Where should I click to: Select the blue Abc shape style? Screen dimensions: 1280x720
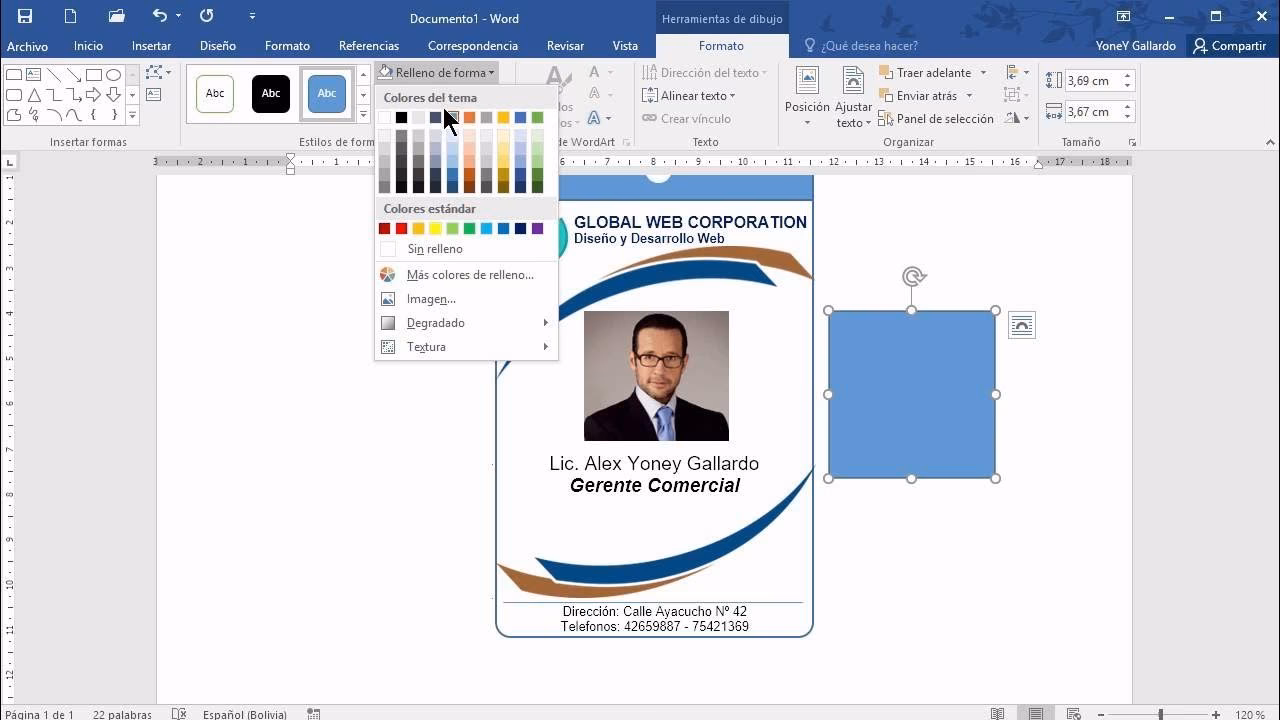tap(327, 94)
